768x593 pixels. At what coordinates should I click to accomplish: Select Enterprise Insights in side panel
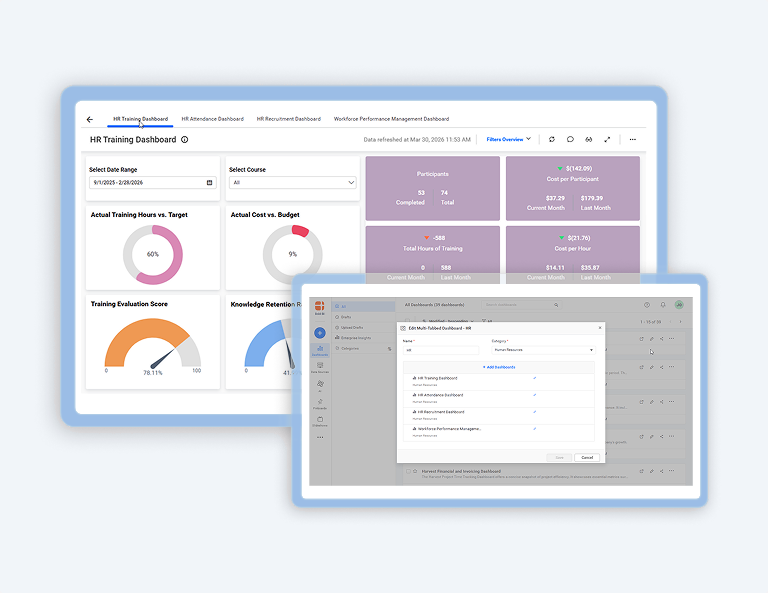tap(363, 338)
